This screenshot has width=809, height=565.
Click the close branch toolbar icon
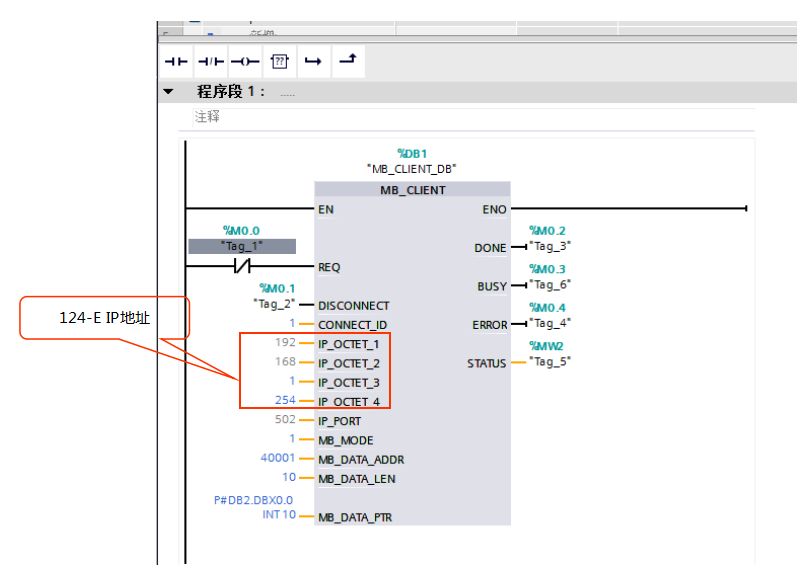click(347, 61)
